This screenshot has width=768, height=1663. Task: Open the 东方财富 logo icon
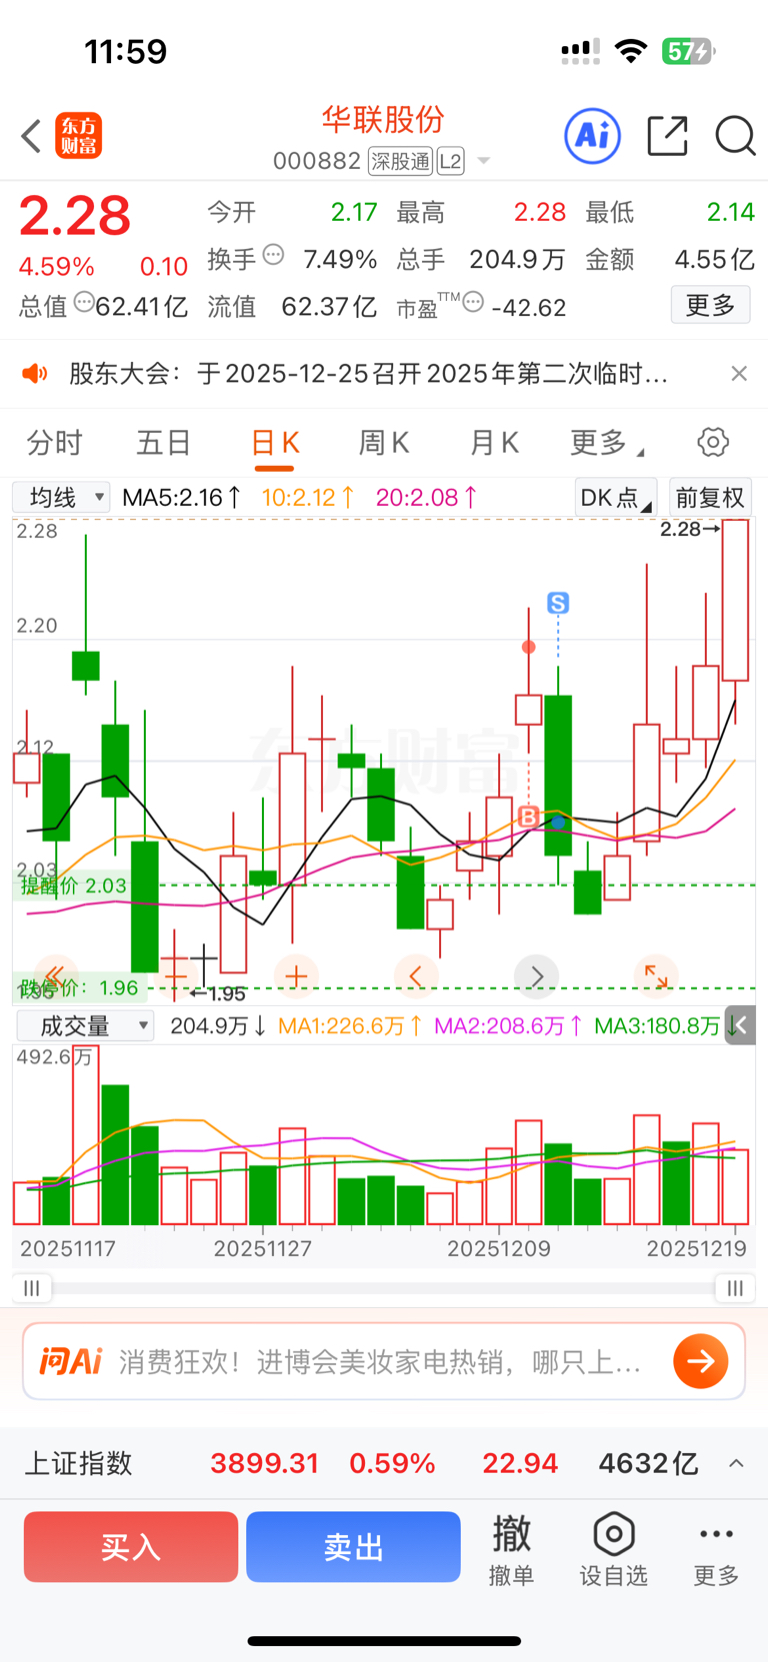78,136
